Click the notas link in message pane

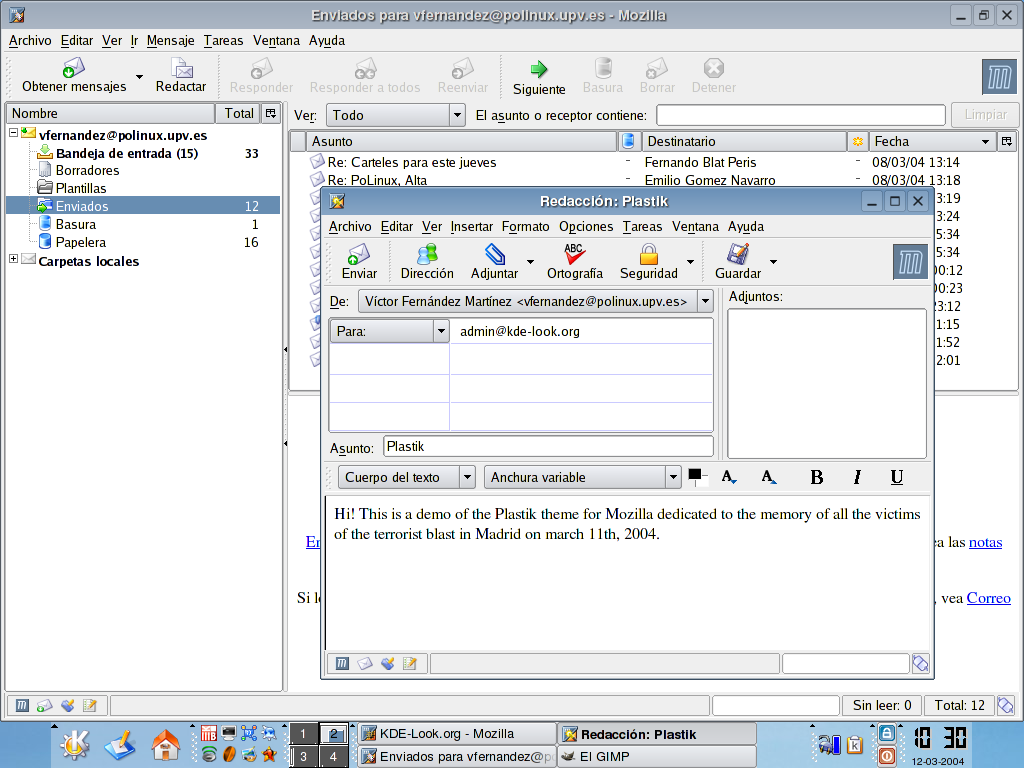(x=985, y=542)
